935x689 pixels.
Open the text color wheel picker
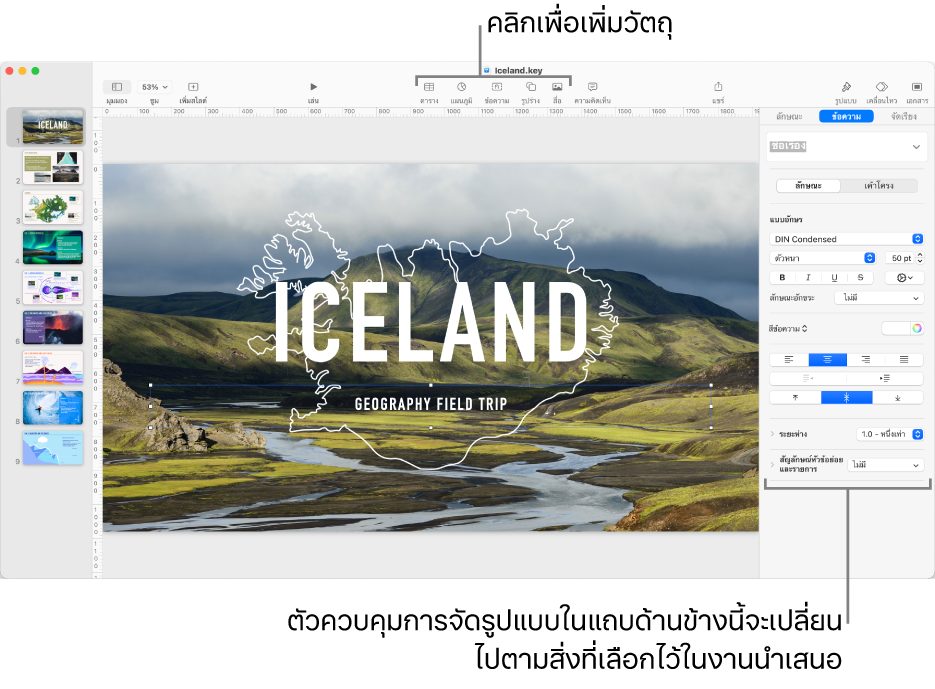[x=917, y=328]
